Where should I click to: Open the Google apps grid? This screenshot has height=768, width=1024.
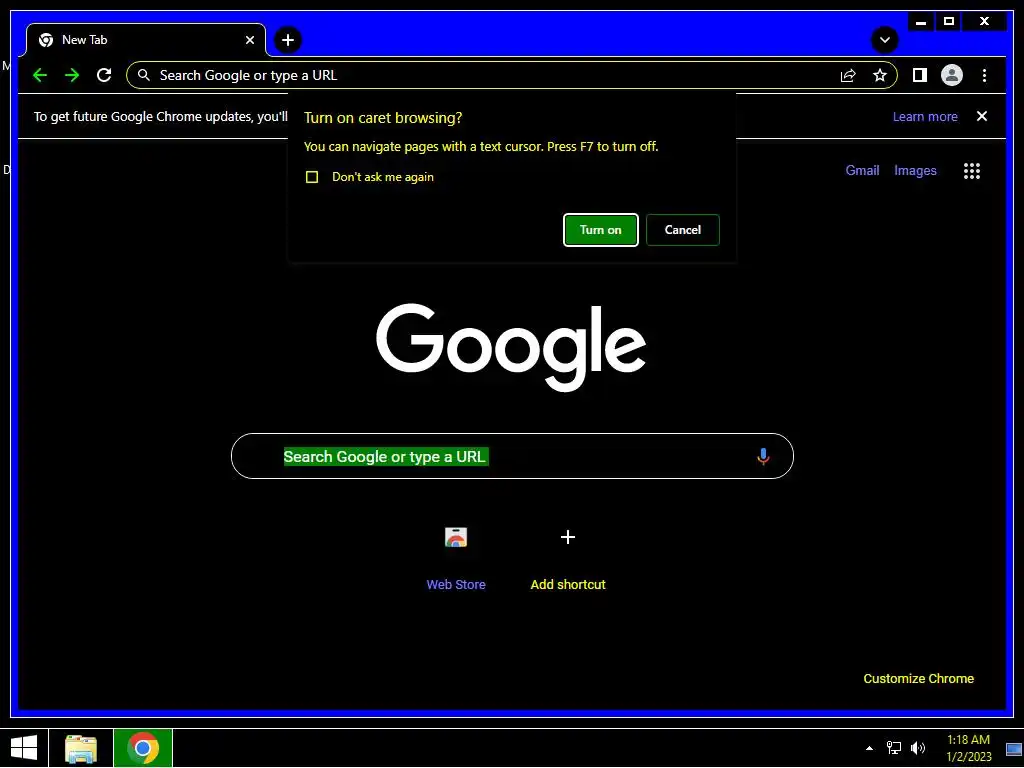(x=972, y=170)
